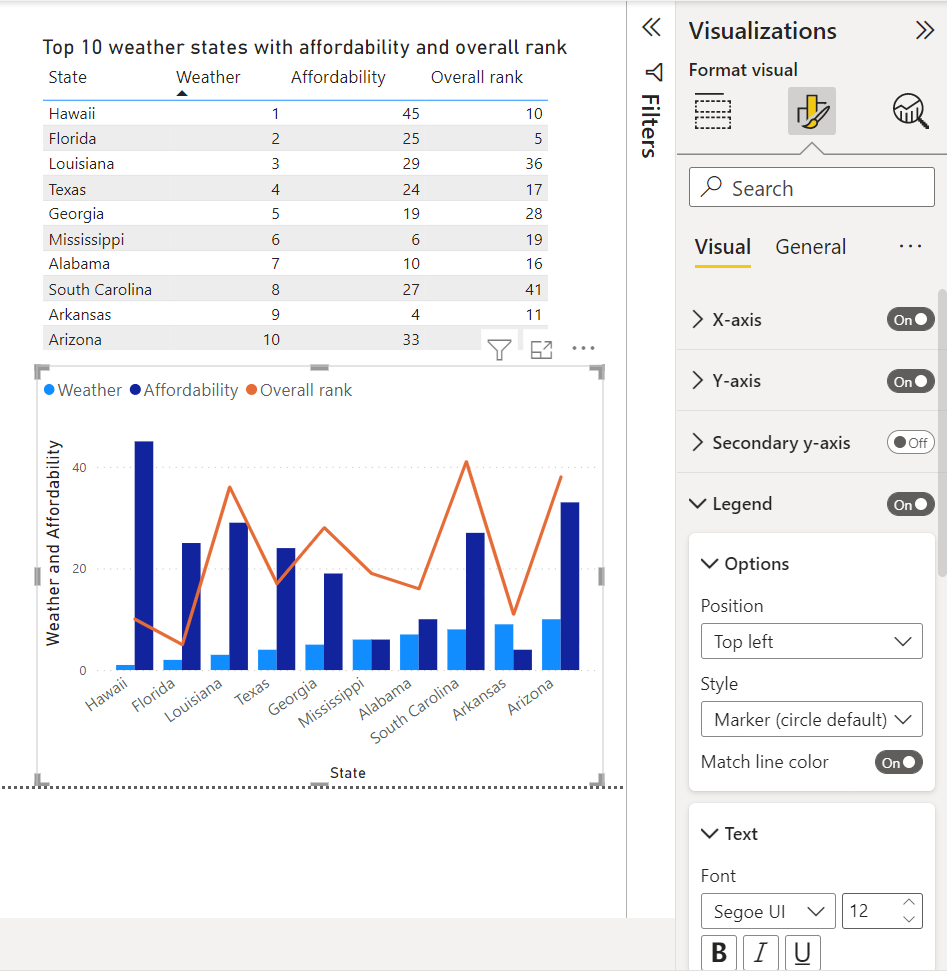947x971 pixels.
Task: Open the legend Position dropdown
Action: point(811,641)
